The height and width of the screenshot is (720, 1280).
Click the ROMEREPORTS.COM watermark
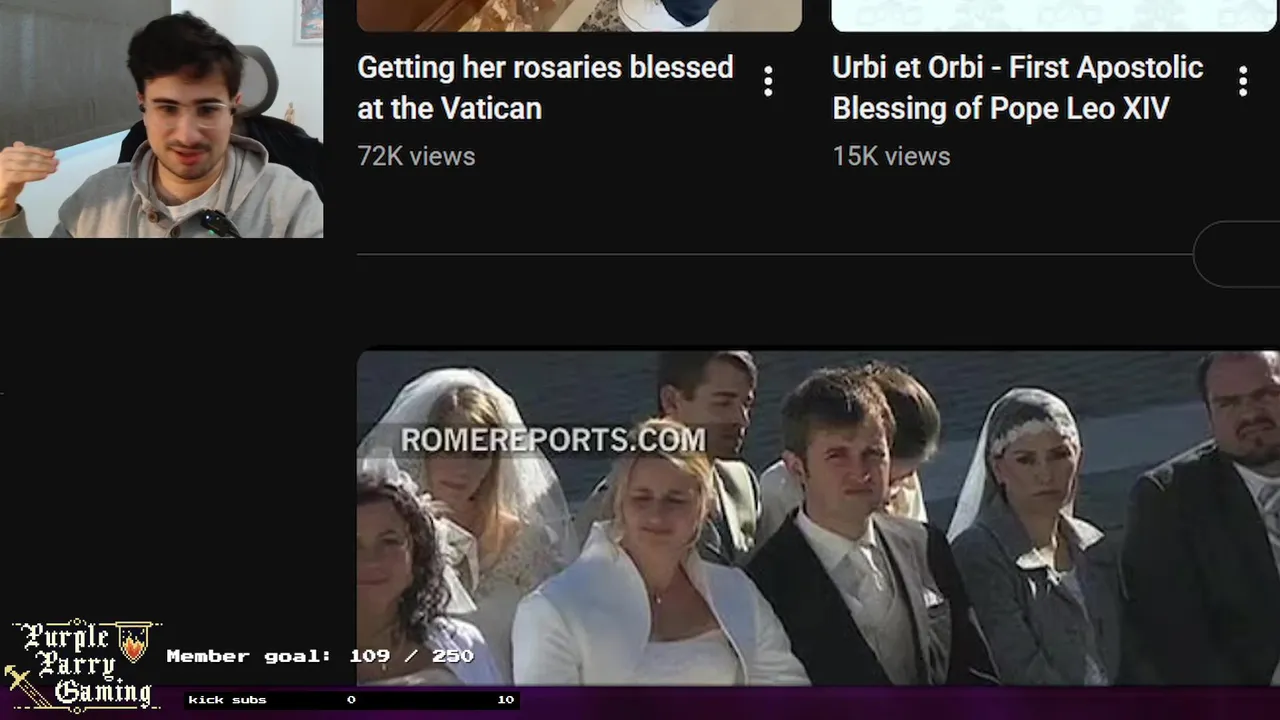(x=553, y=440)
